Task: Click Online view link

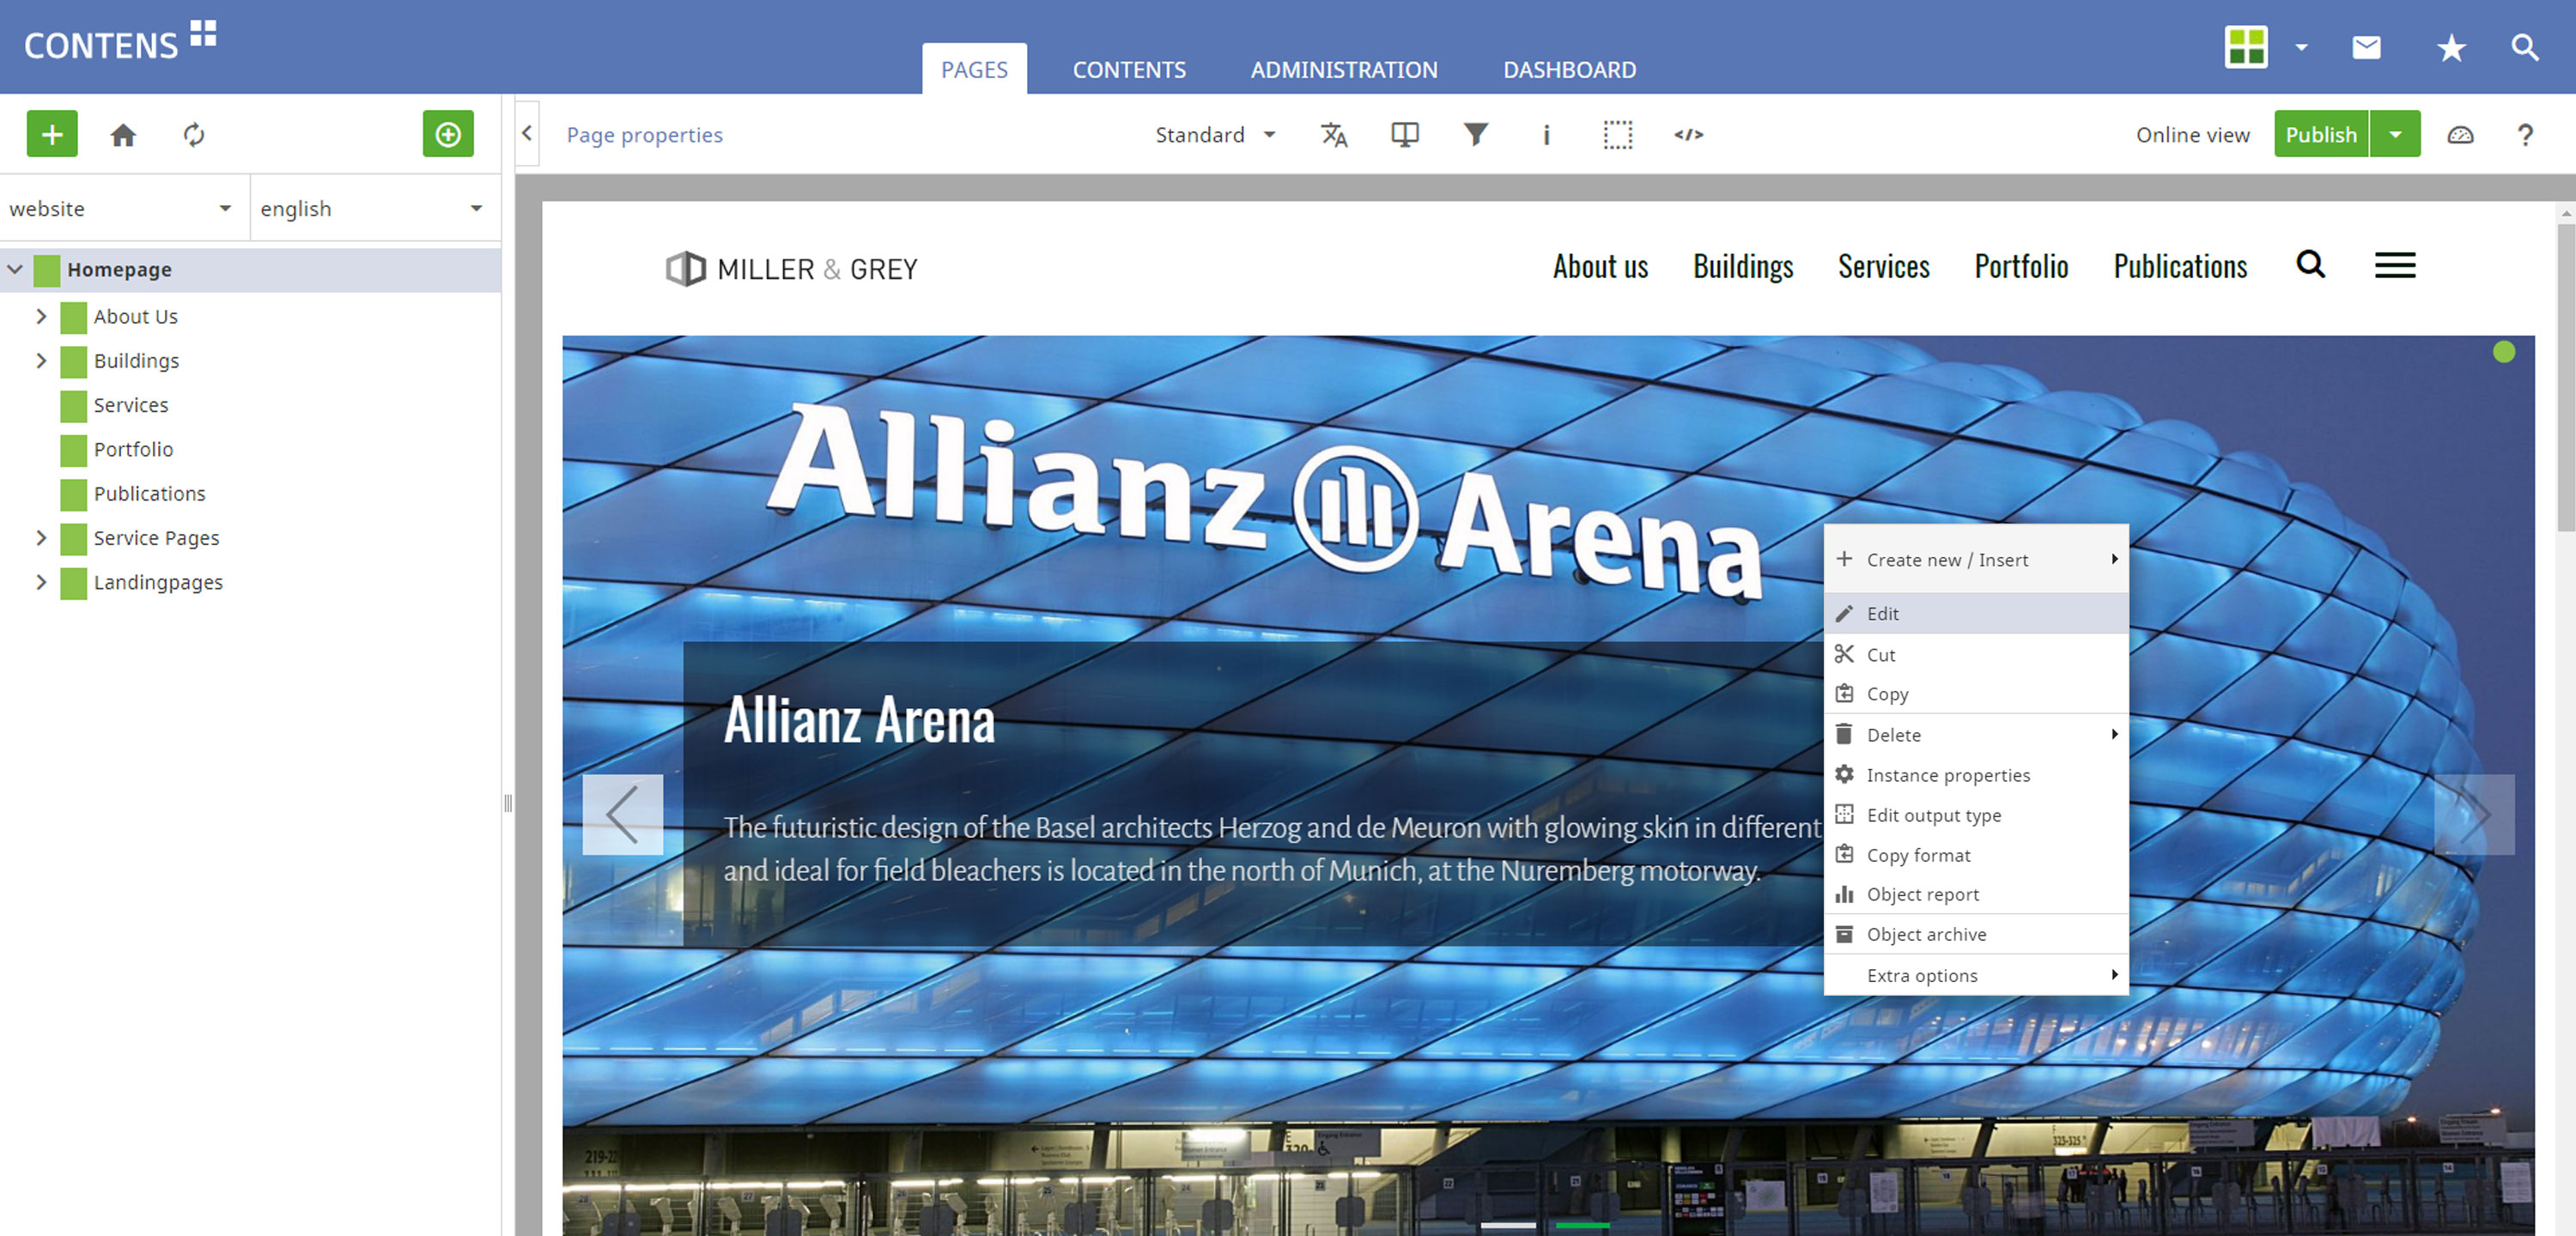Action: click(x=2191, y=135)
